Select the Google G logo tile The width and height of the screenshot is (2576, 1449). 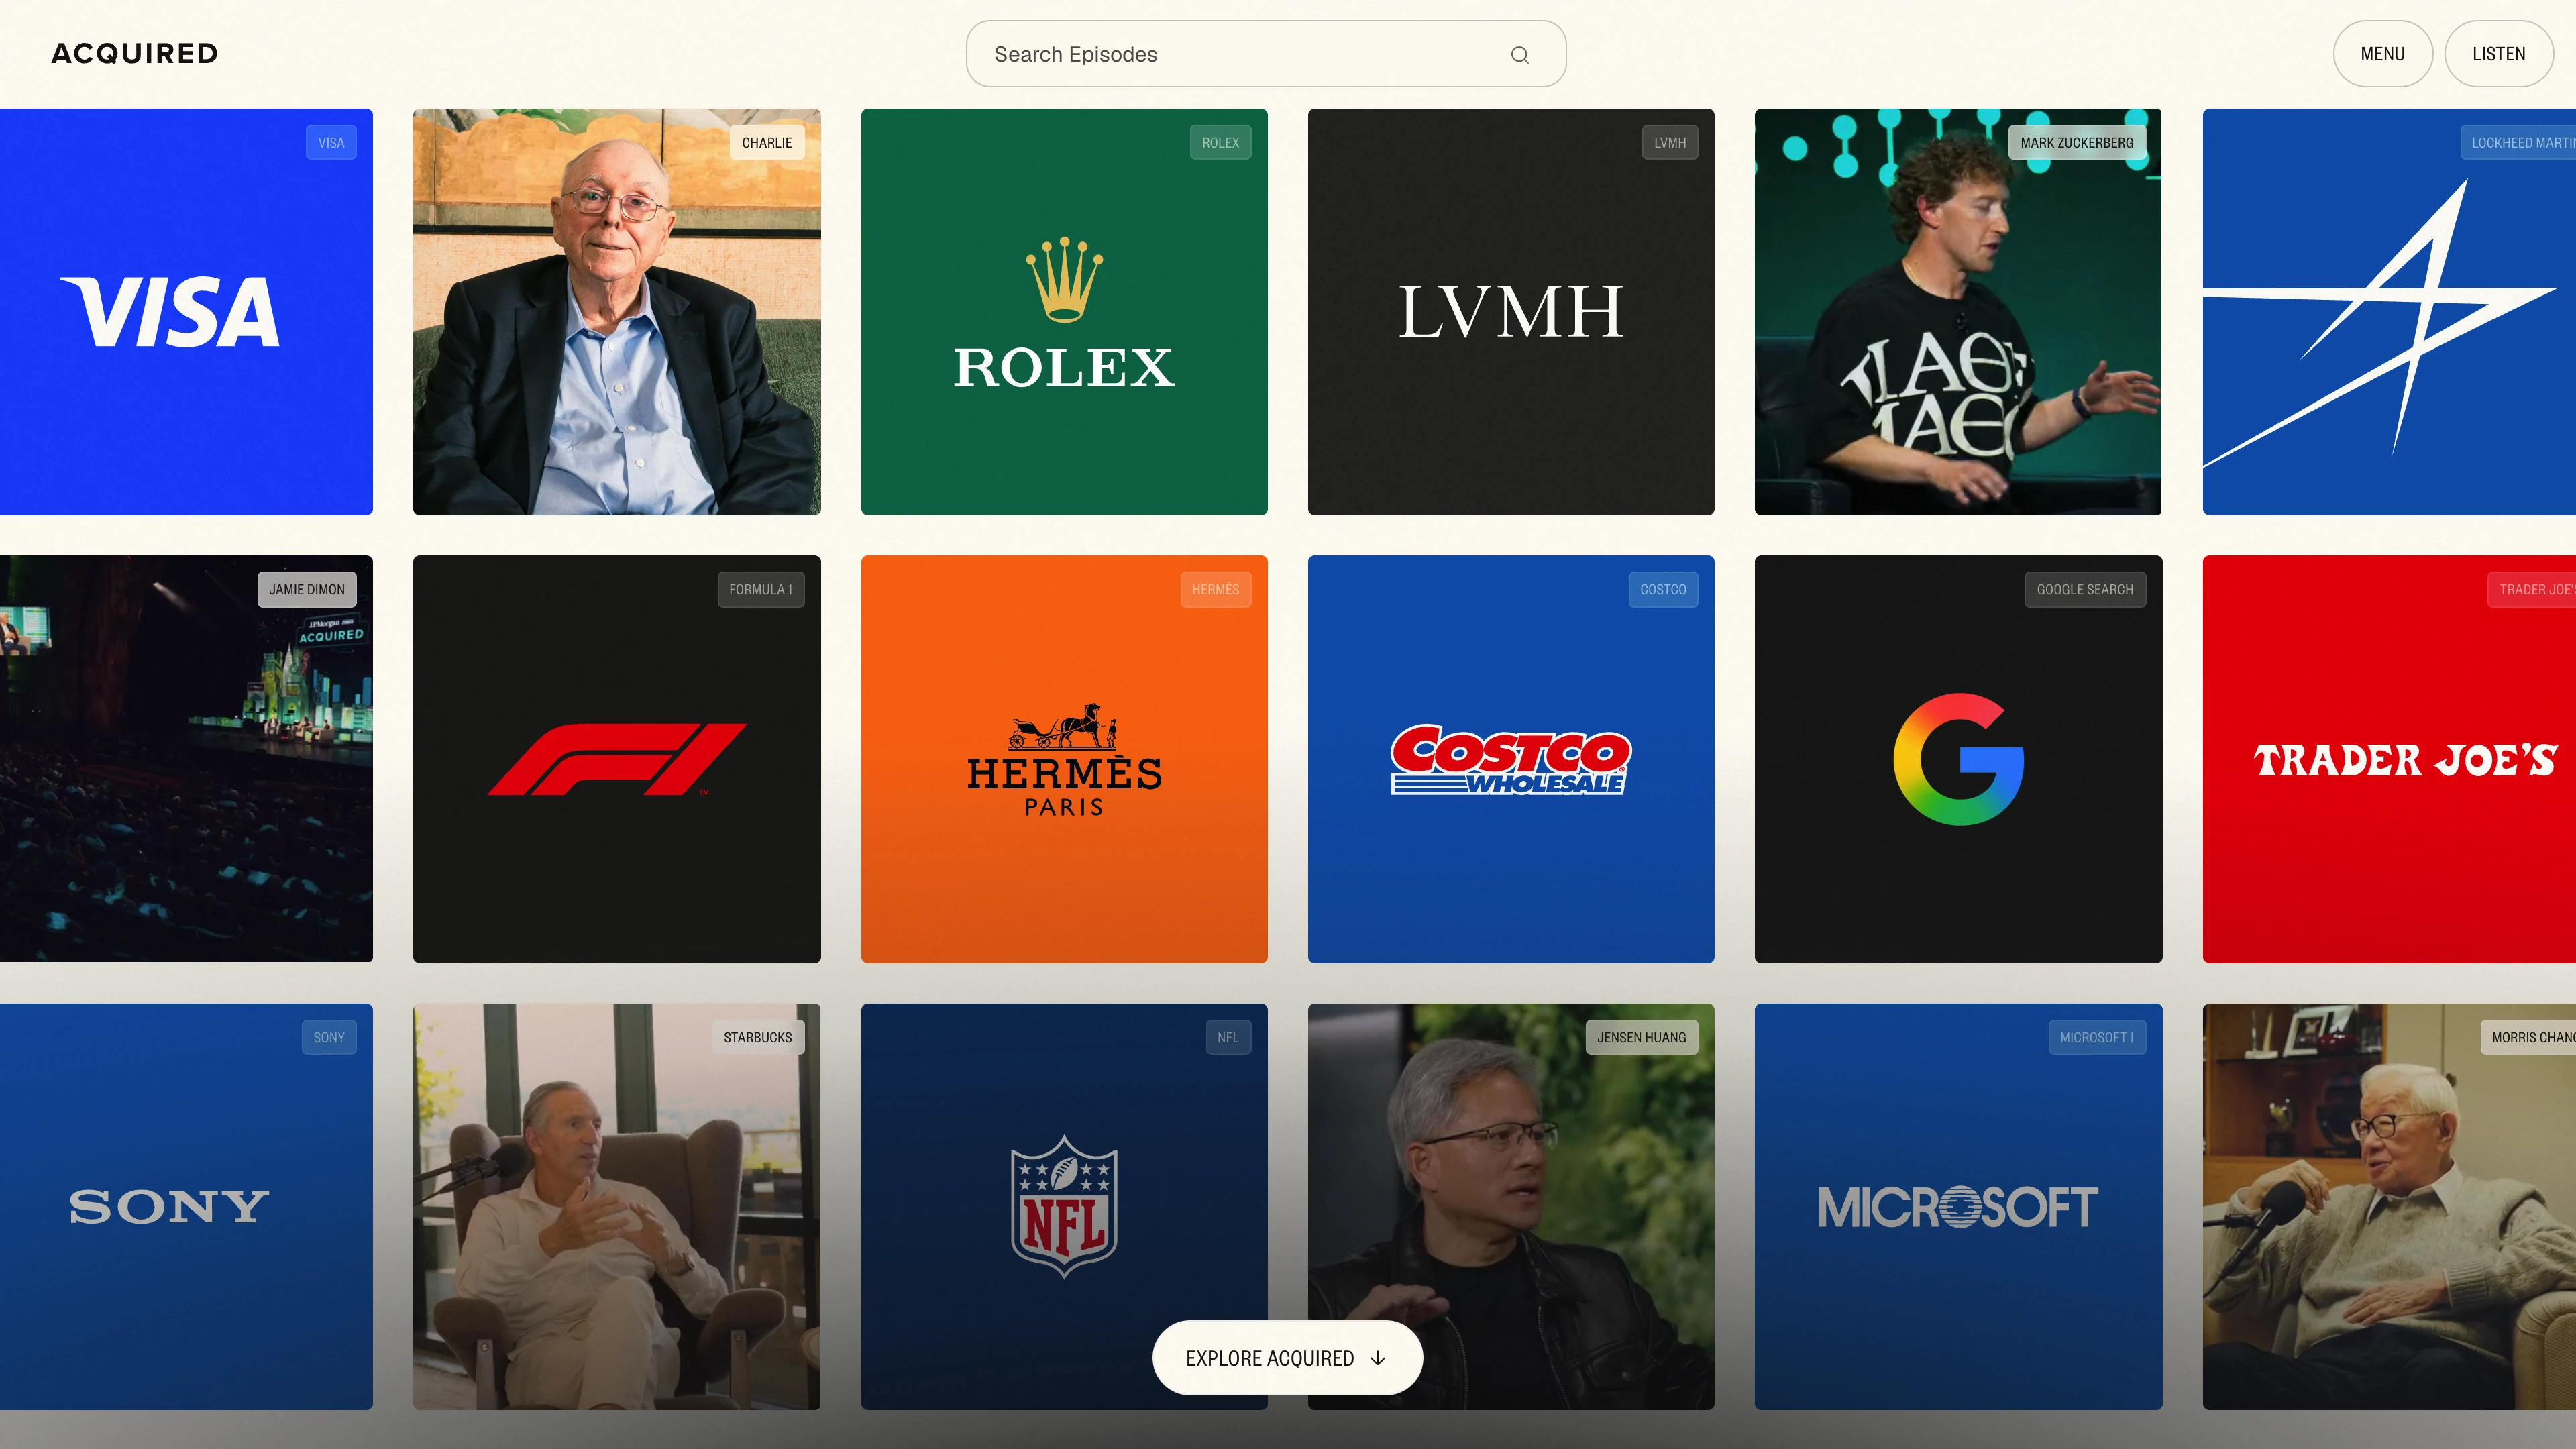(1957, 759)
